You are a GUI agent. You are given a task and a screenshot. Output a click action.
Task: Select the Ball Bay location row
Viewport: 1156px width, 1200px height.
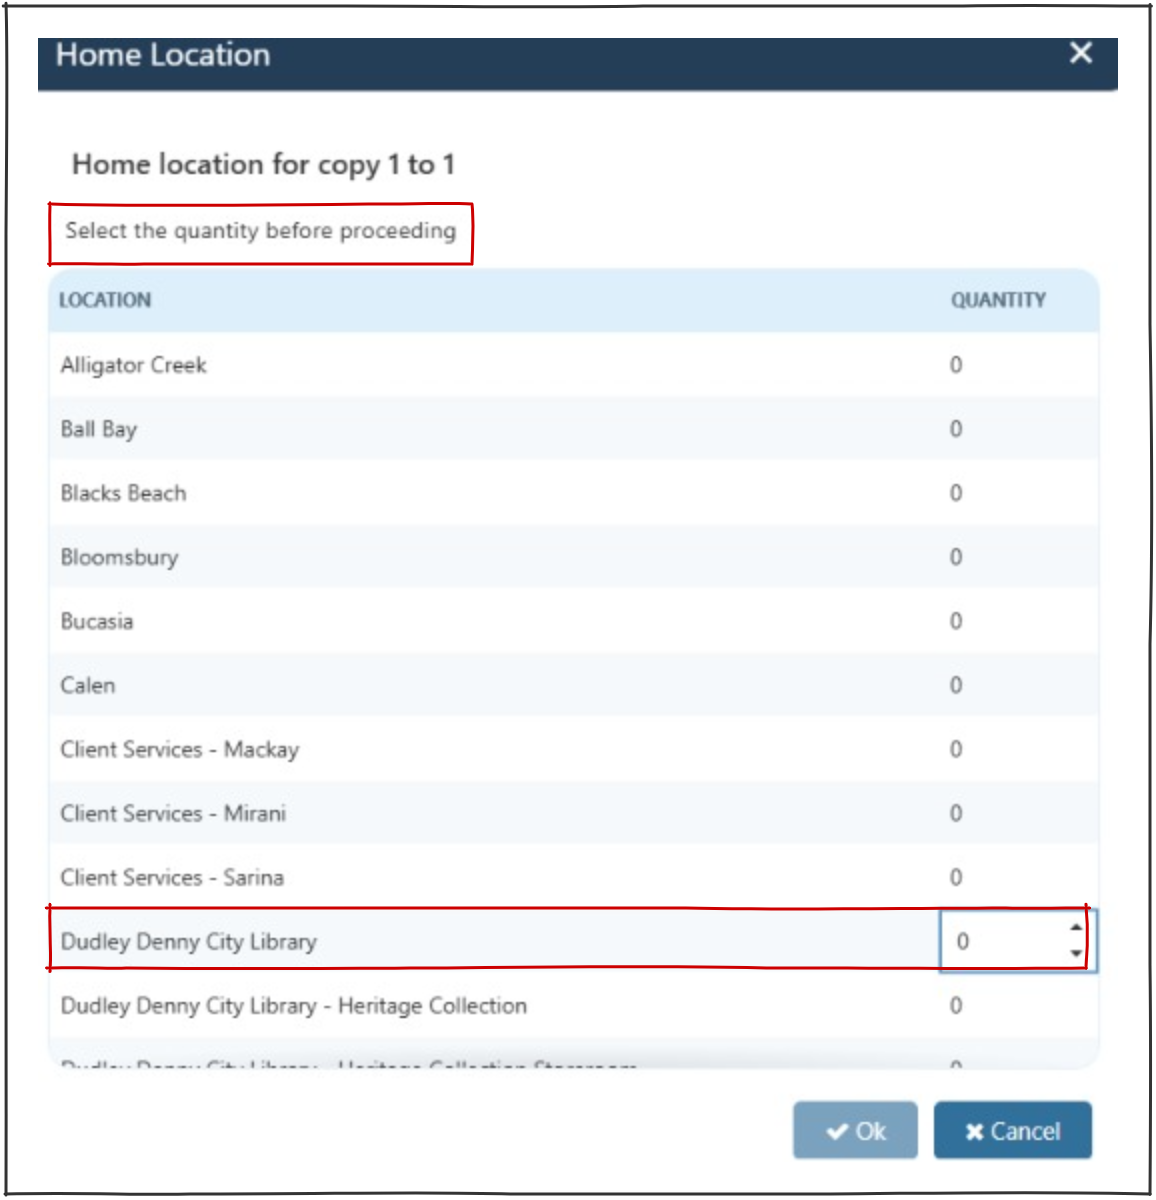pos(99,429)
